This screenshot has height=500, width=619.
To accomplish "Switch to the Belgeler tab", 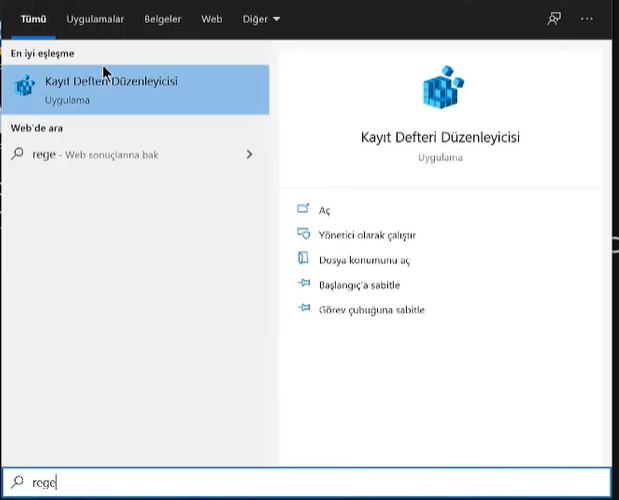I will pyautogui.click(x=163, y=19).
